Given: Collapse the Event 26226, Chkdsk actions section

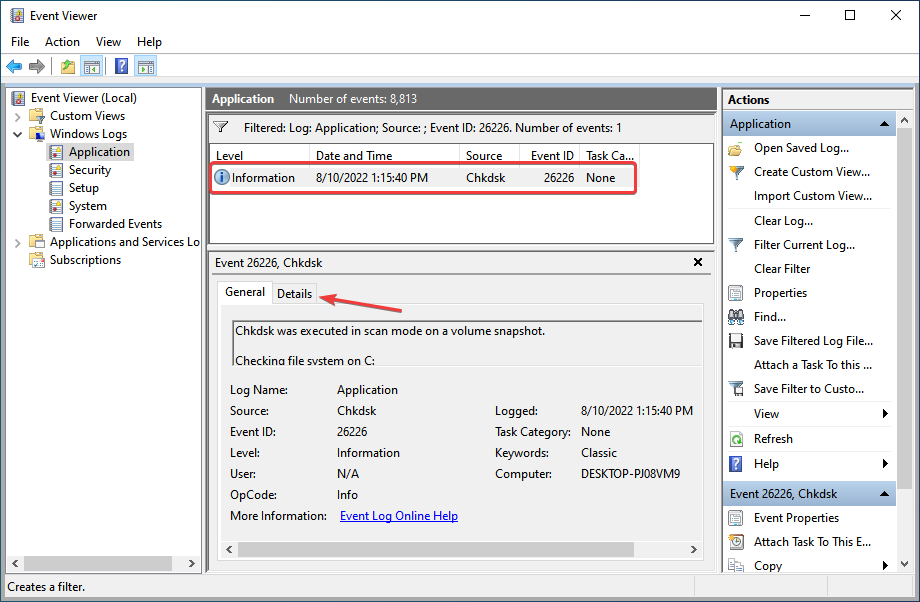Looking at the screenshot, I should point(884,494).
